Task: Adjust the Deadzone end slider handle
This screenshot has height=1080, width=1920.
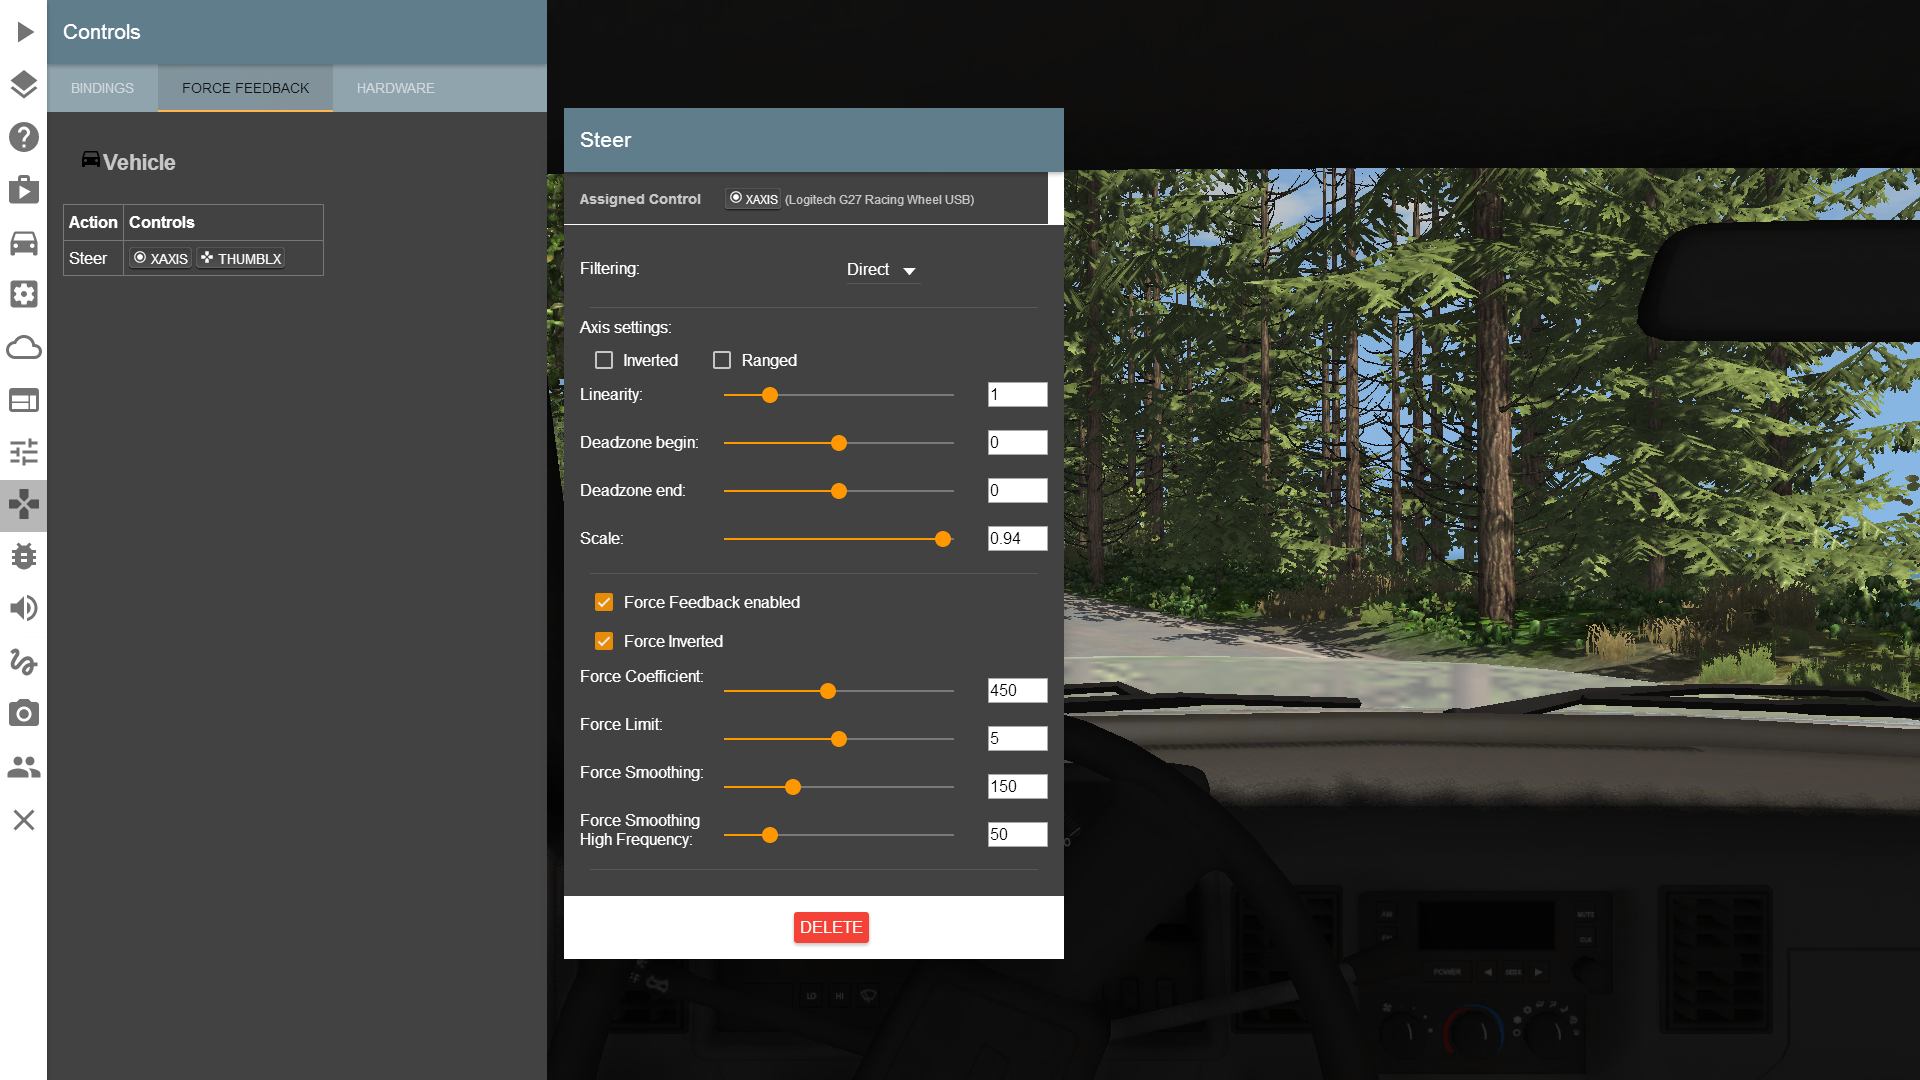Action: click(839, 491)
